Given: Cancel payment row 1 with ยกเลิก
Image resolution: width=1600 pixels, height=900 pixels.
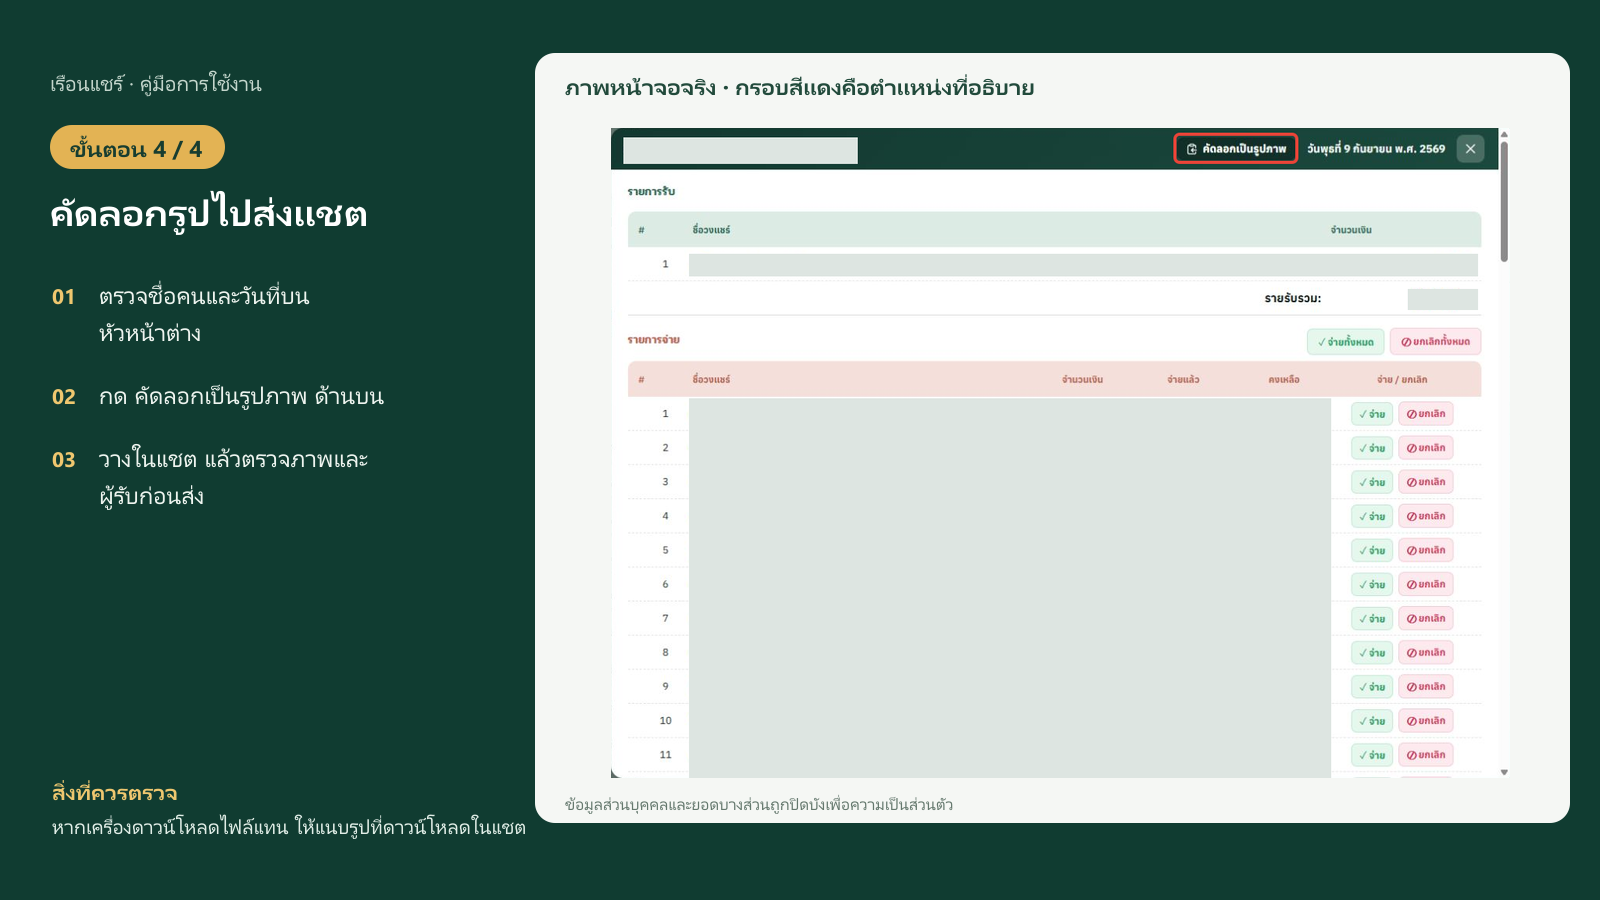Looking at the screenshot, I should coord(1426,414).
